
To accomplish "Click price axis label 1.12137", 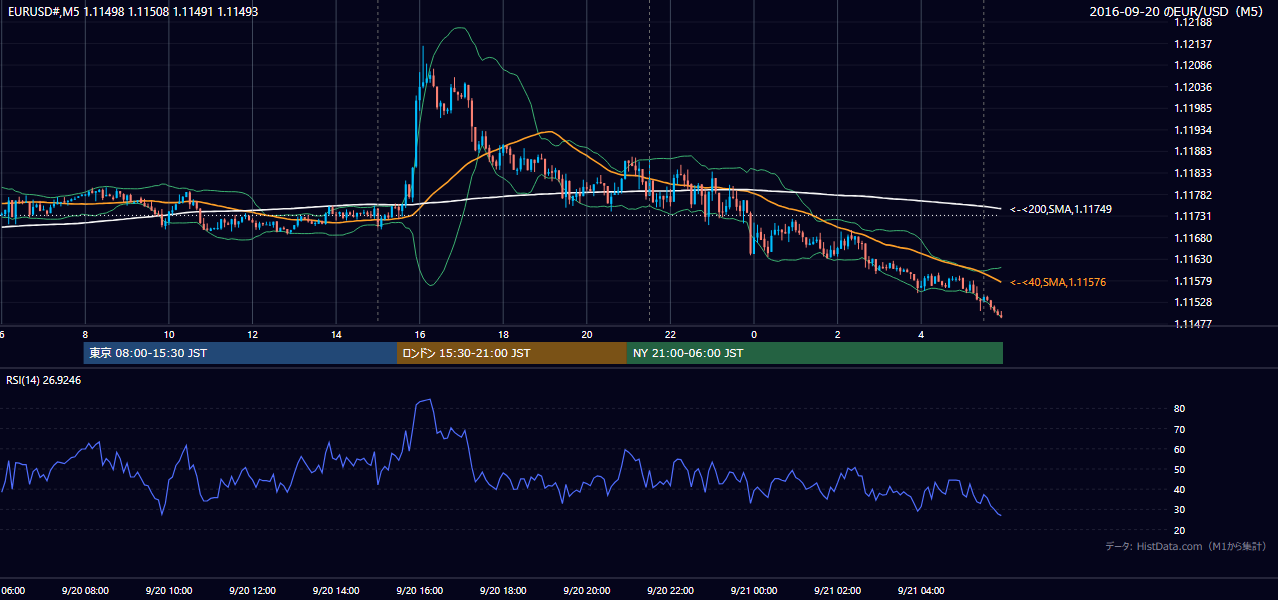I will [x=1195, y=44].
